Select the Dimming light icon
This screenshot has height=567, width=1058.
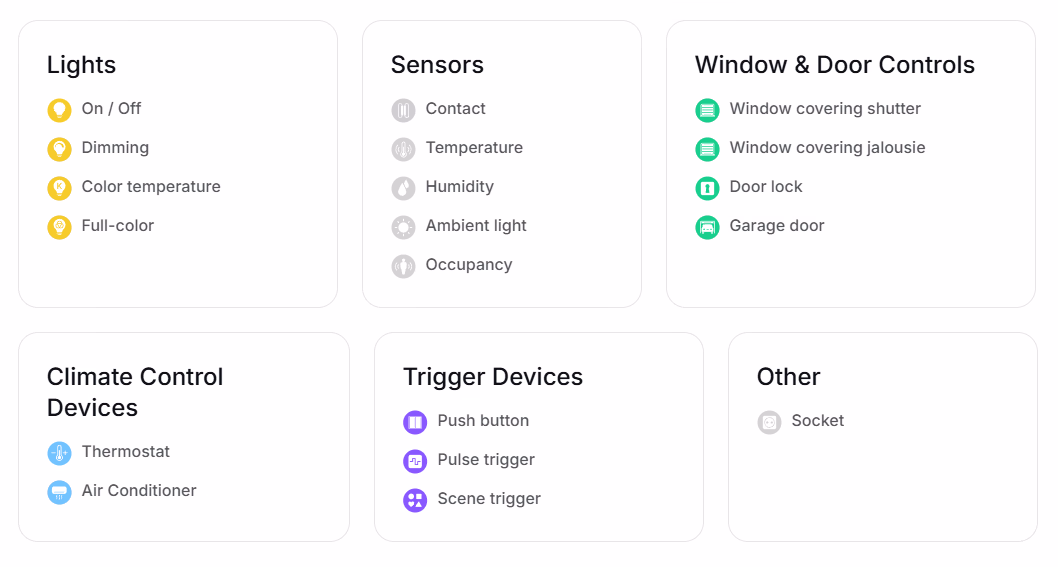[59, 149]
